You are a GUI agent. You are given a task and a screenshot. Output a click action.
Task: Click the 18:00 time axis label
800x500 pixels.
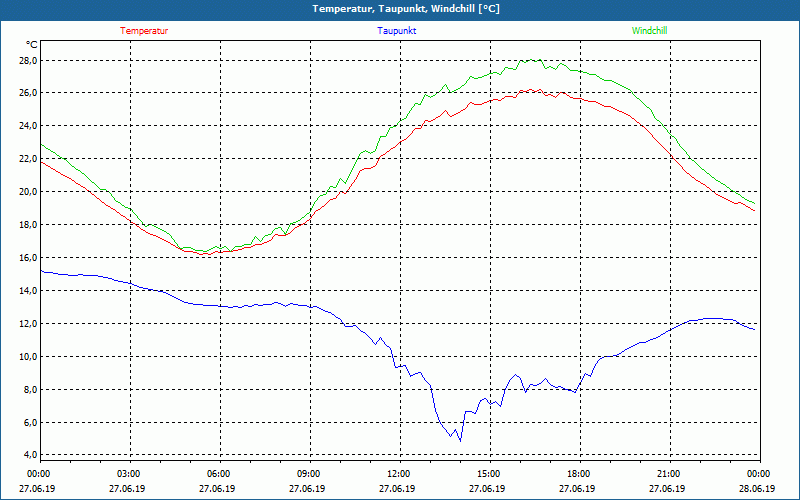coord(579,474)
